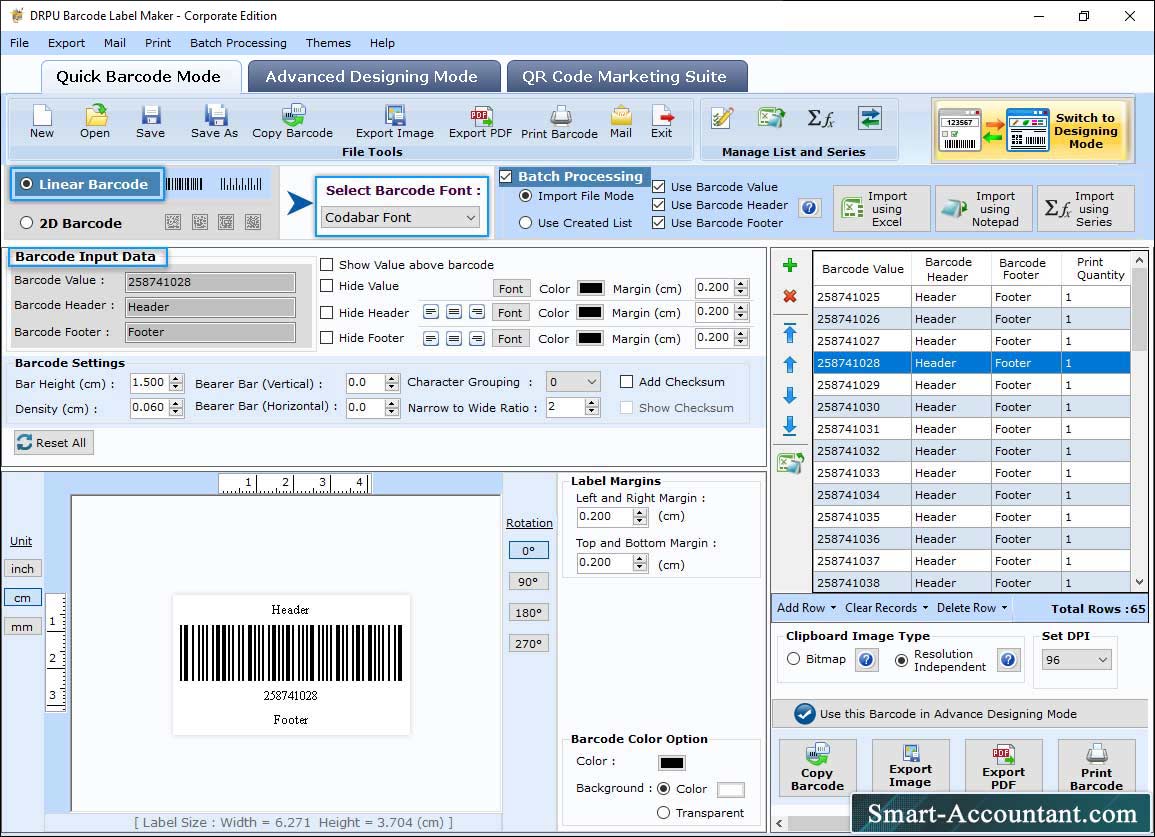Open Select Barcode Font dropdown
The image size is (1155, 837).
coord(401,217)
